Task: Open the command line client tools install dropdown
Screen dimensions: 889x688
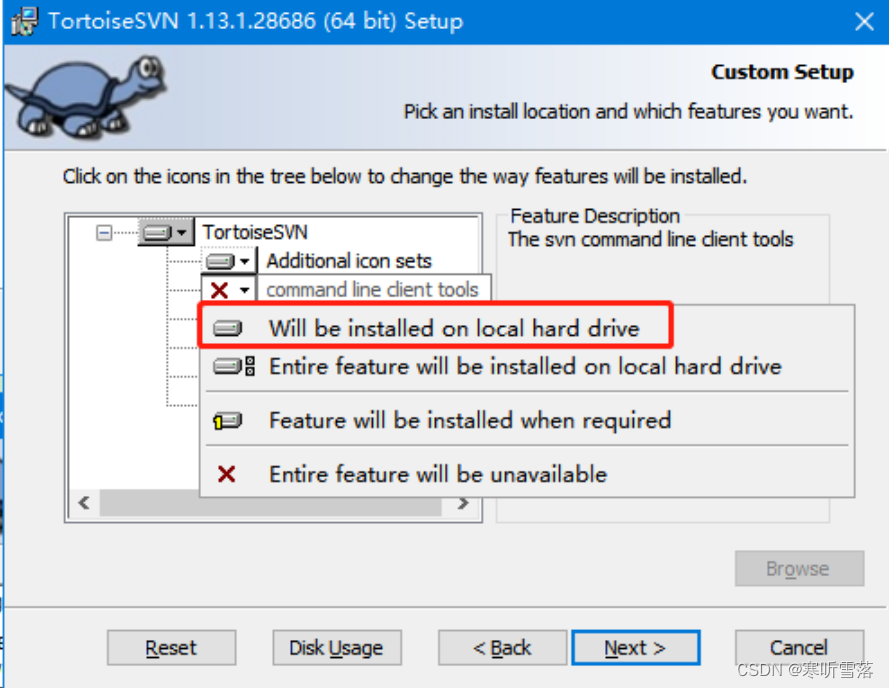Action: [228, 290]
